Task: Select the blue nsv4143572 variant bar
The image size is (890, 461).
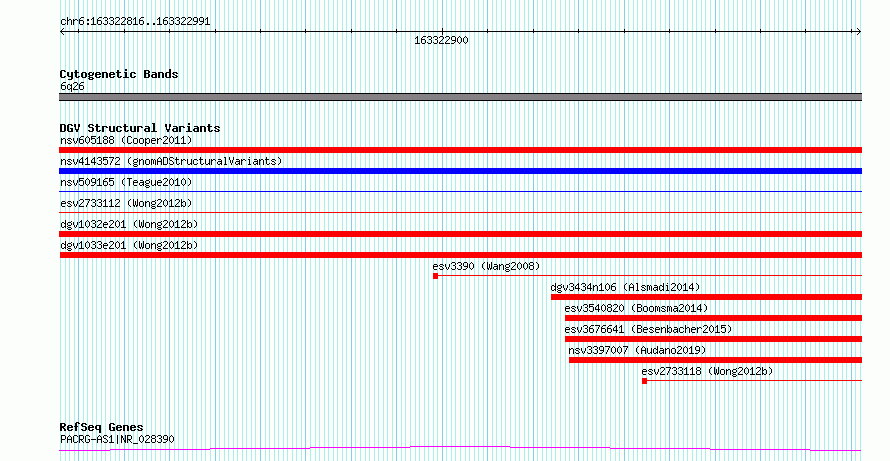Action: [x=461, y=171]
